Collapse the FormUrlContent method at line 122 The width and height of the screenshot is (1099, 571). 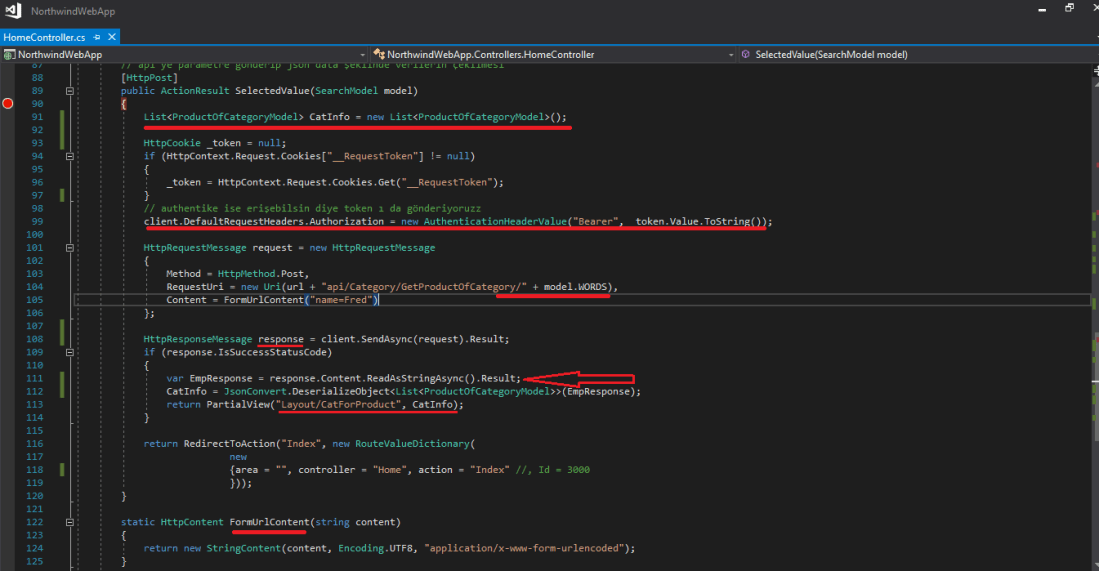click(69, 522)
